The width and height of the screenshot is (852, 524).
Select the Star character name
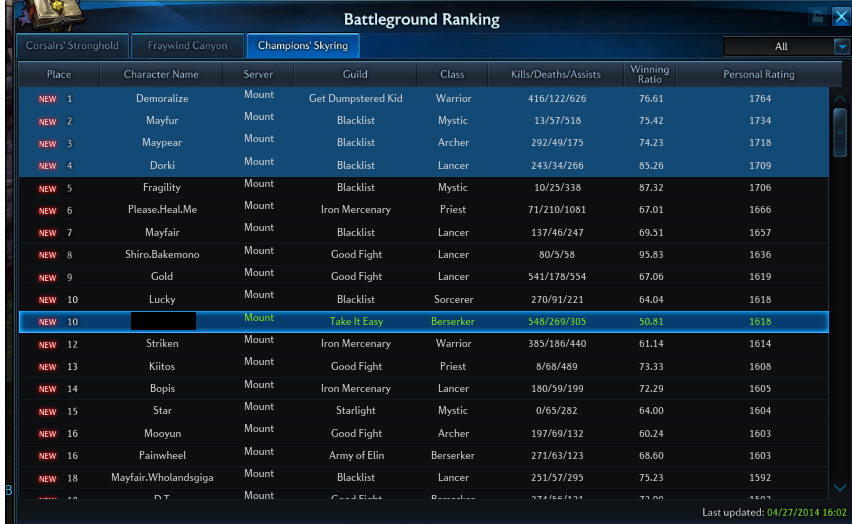tap(162, 410)
